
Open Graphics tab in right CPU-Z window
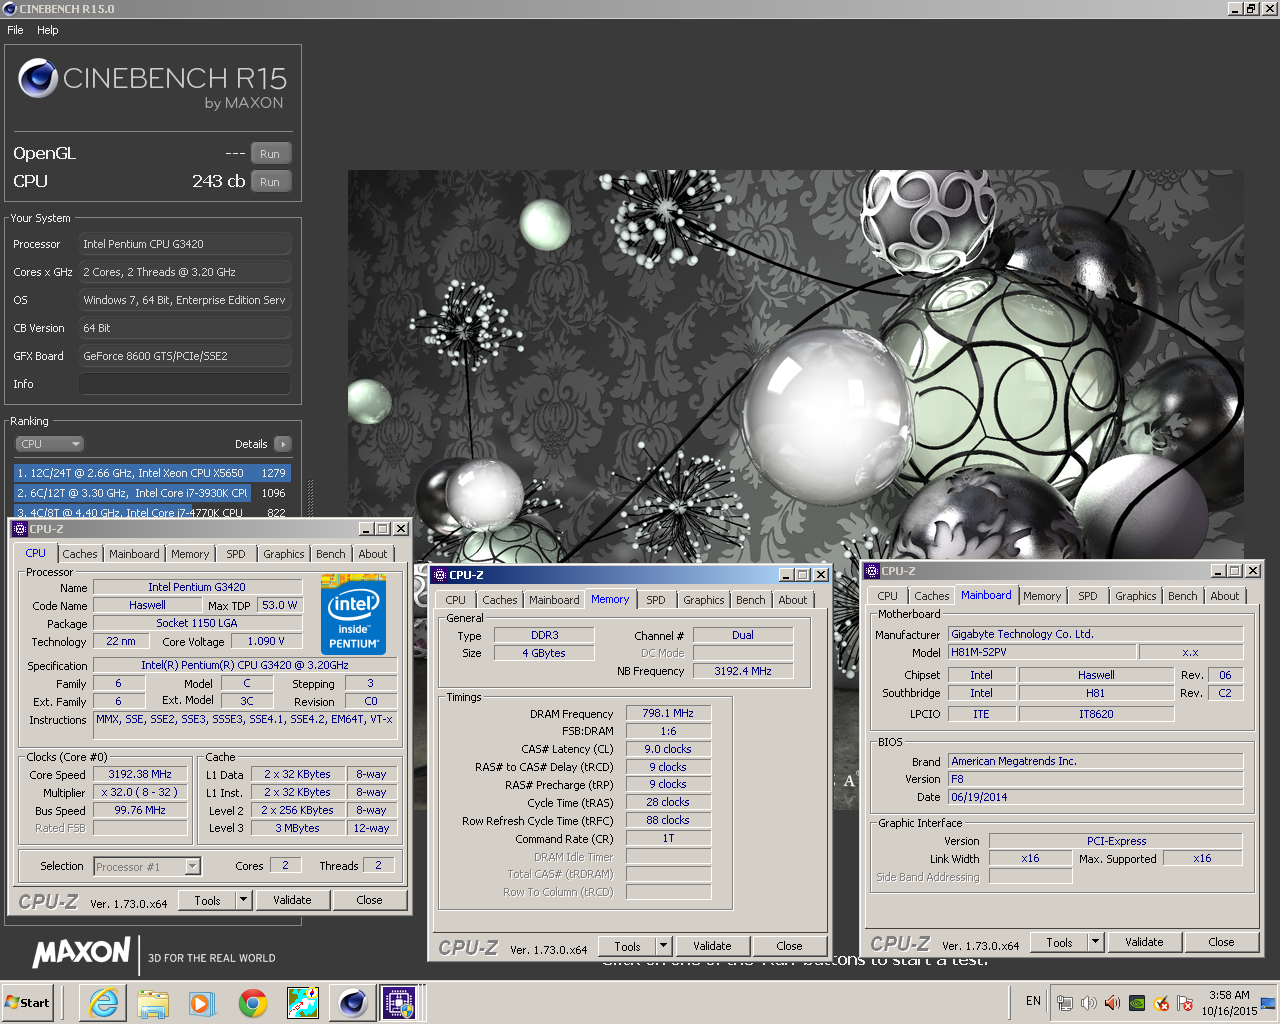click(1136, 596)
